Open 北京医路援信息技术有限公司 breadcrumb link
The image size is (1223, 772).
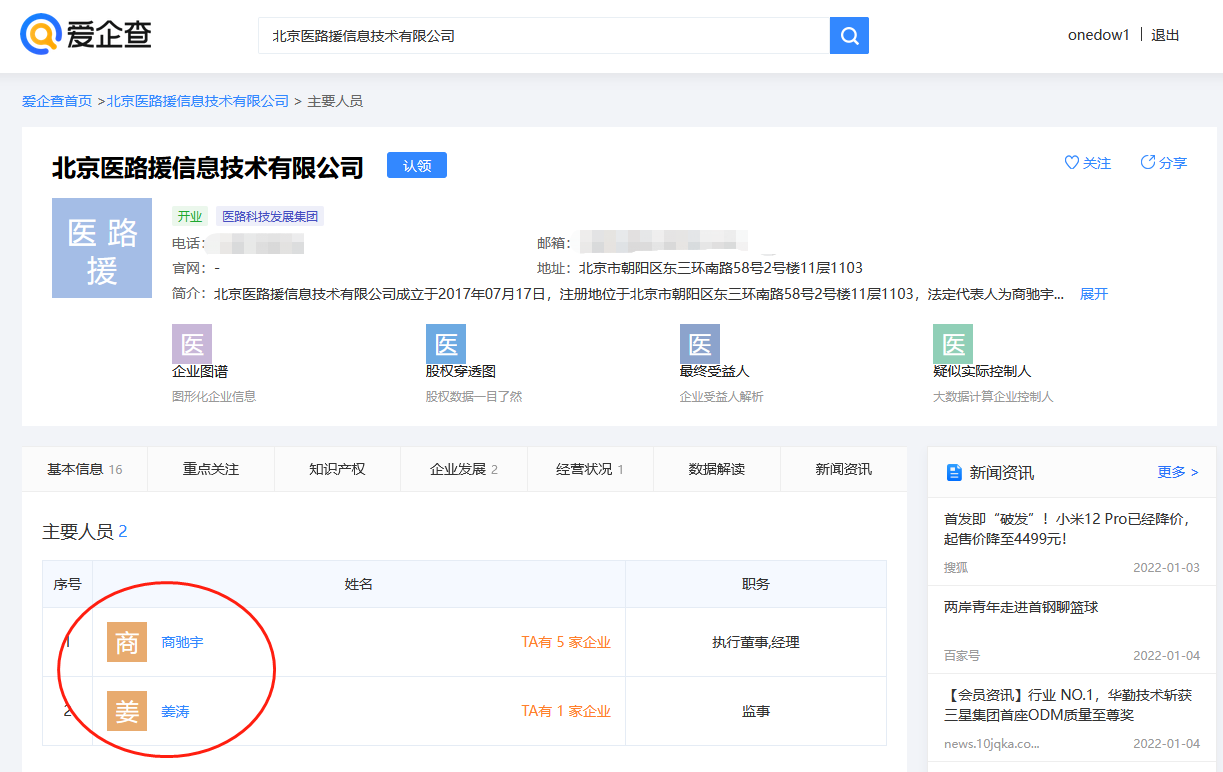pos(198,101)
